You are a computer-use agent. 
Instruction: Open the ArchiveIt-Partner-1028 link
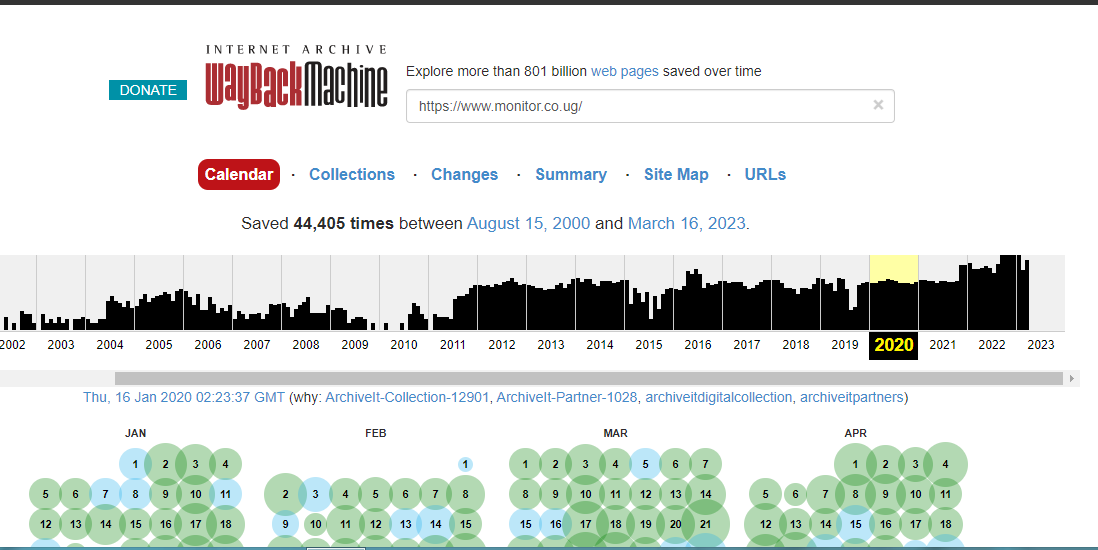(567, 397)
